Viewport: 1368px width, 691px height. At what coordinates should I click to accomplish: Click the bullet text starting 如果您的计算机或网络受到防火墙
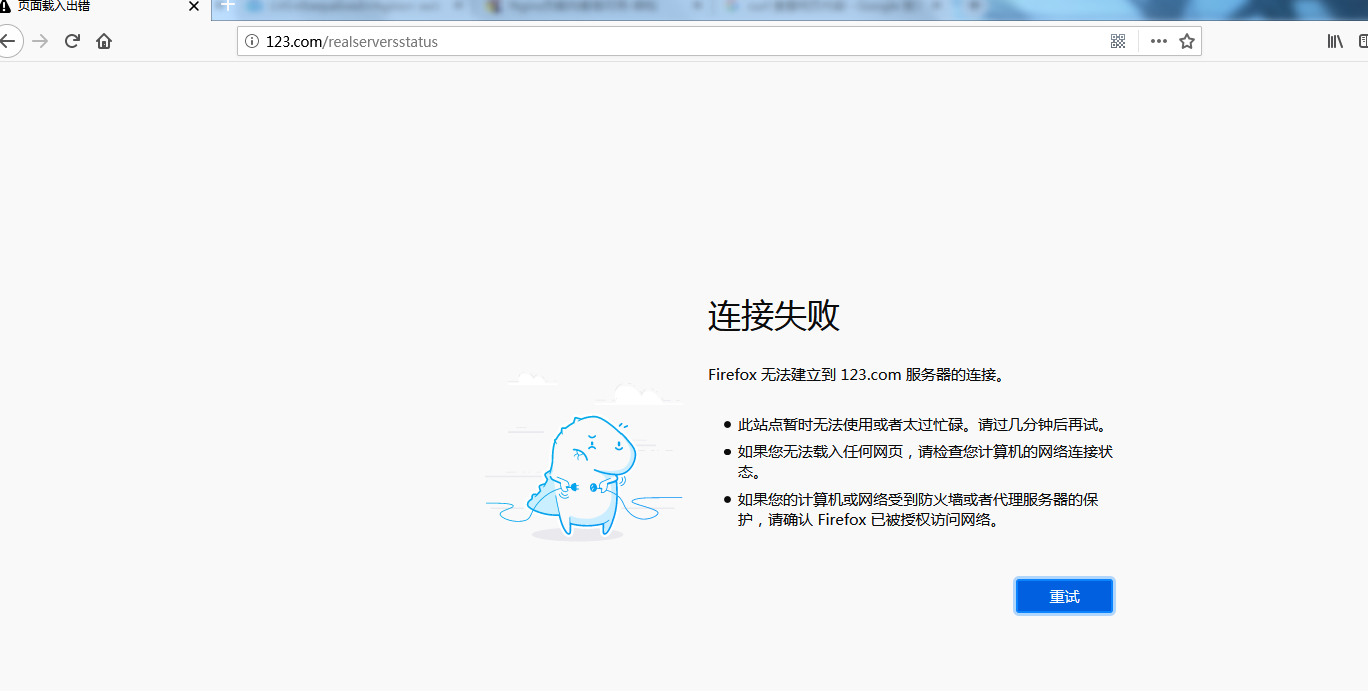pyautogui.click(x=918, y=509)
